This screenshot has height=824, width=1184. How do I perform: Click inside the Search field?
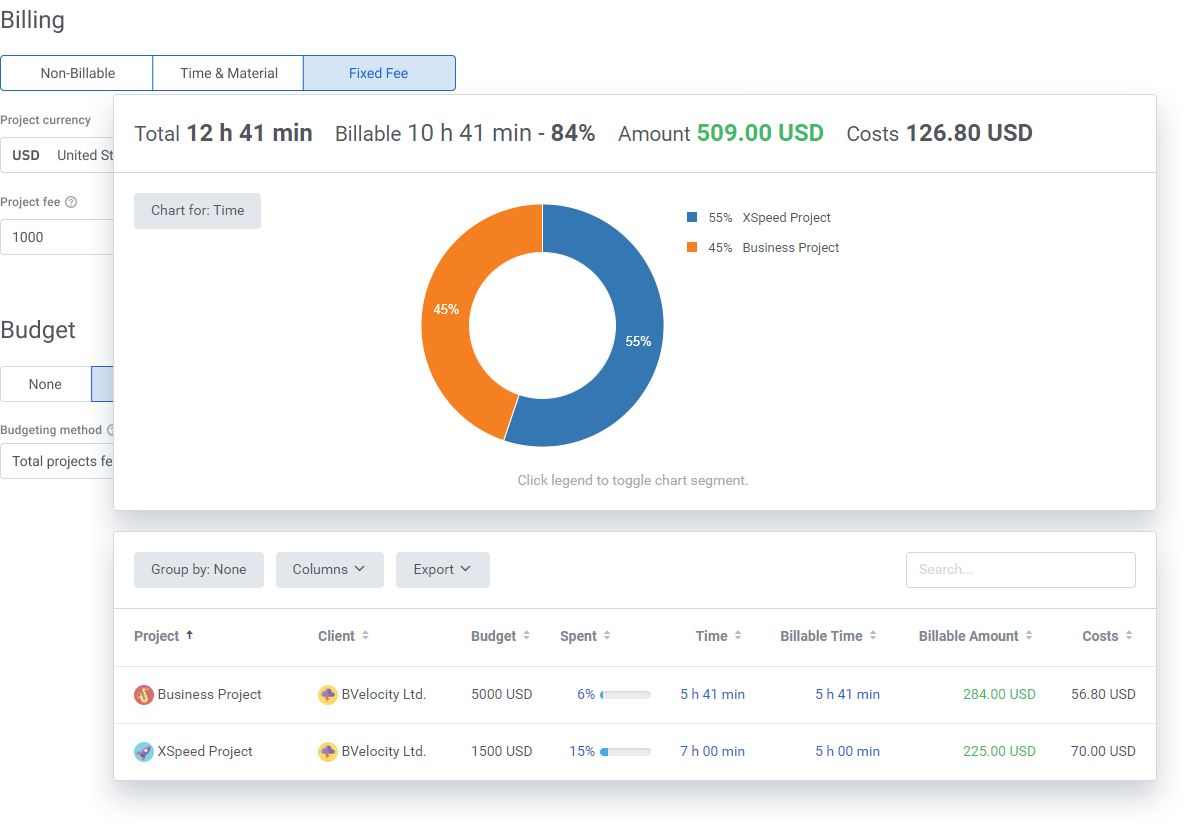click(1020, 569)
